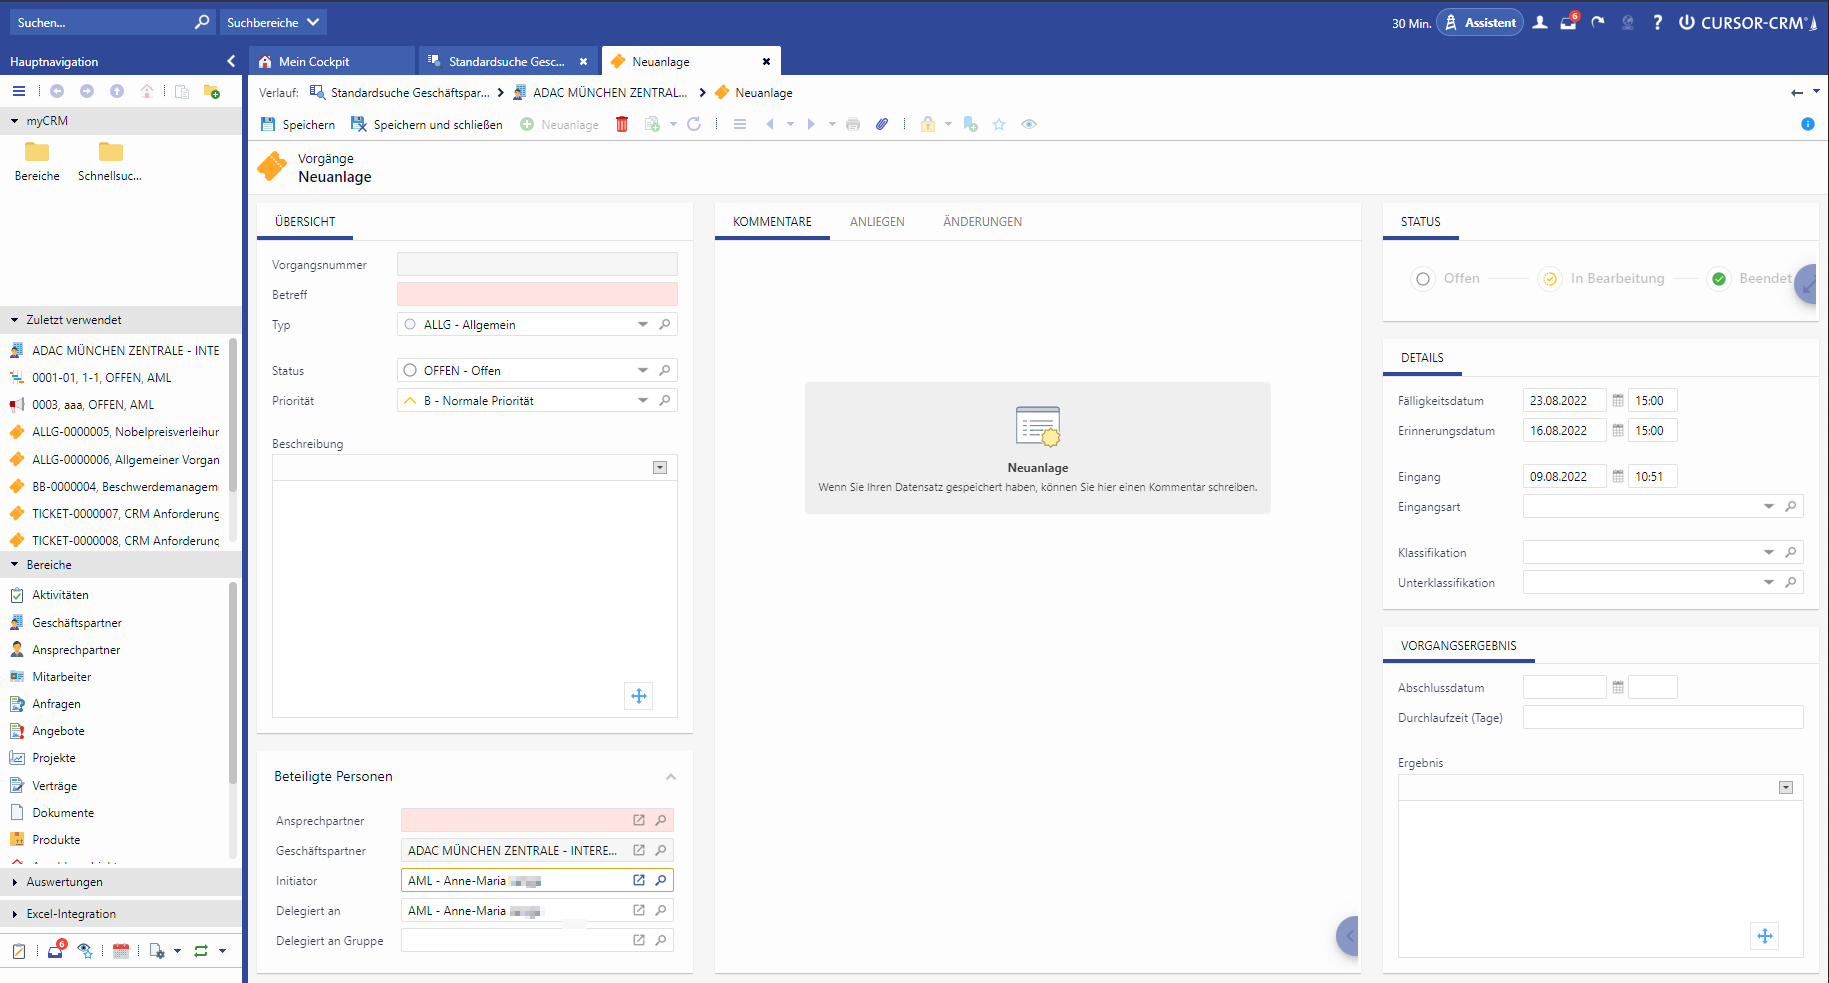Open the calendar picker for Fälligkeitsdatum
Viewport: 1829px width, 983px height.
1618,401
